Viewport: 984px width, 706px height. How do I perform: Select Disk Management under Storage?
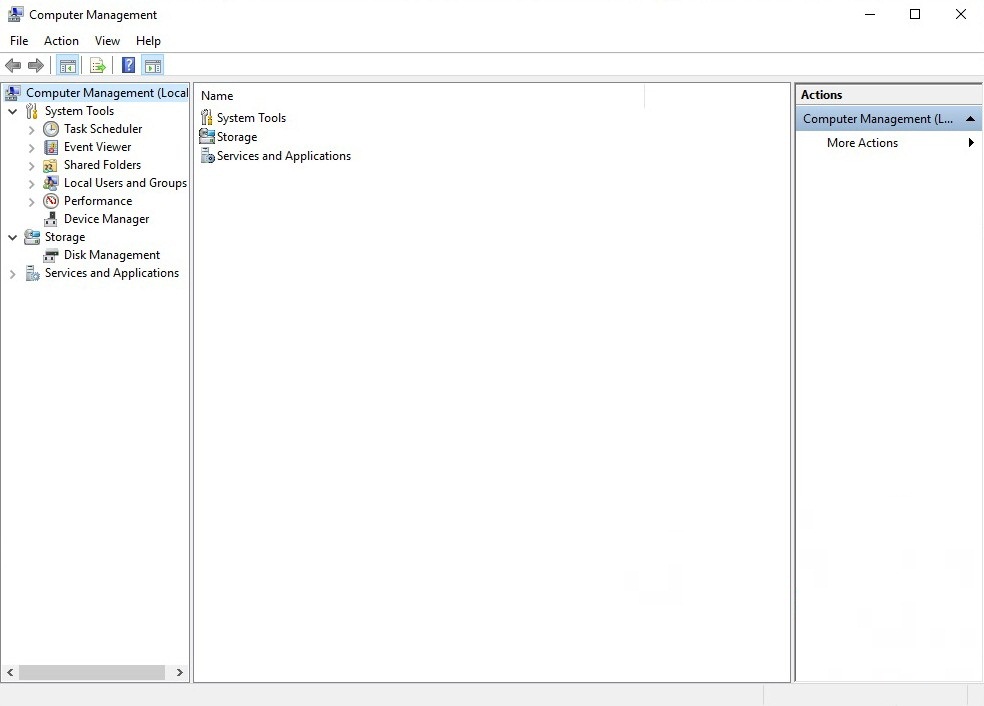click(x=111, y=255)
